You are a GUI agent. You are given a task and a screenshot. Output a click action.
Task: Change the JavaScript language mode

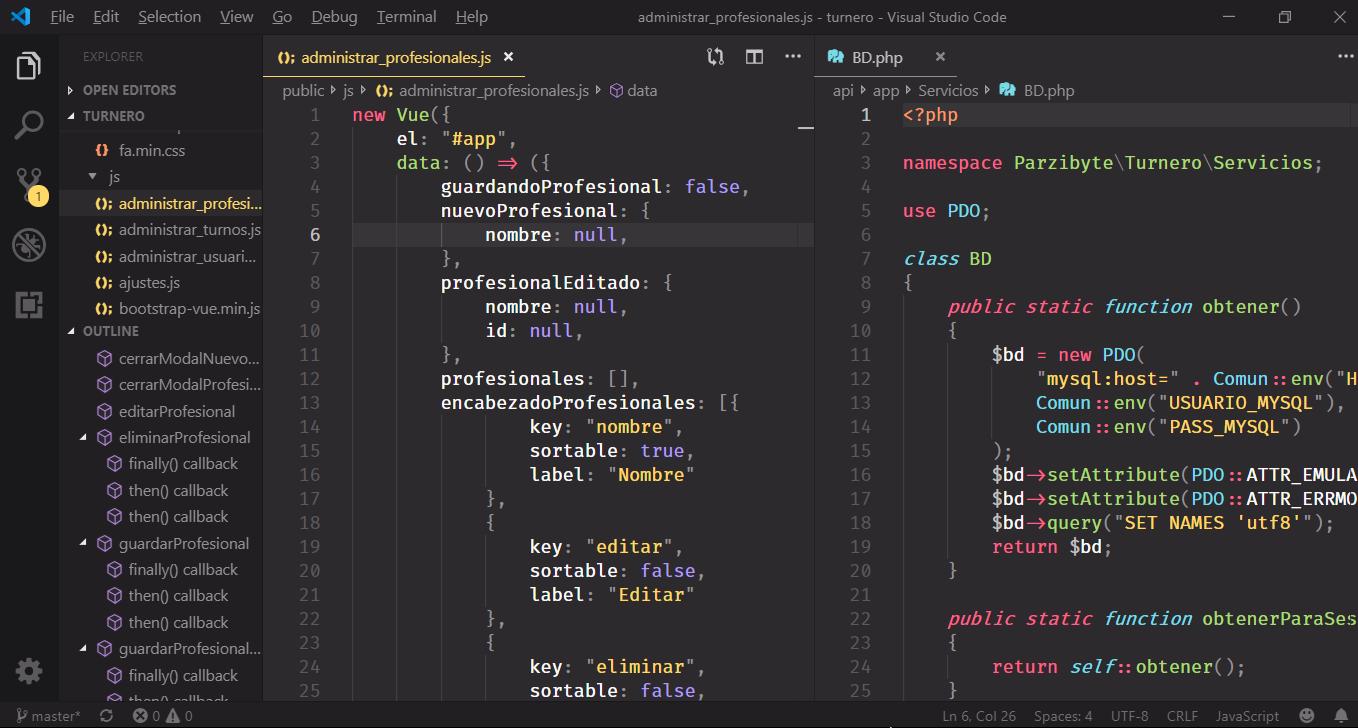pos(1246,716)
